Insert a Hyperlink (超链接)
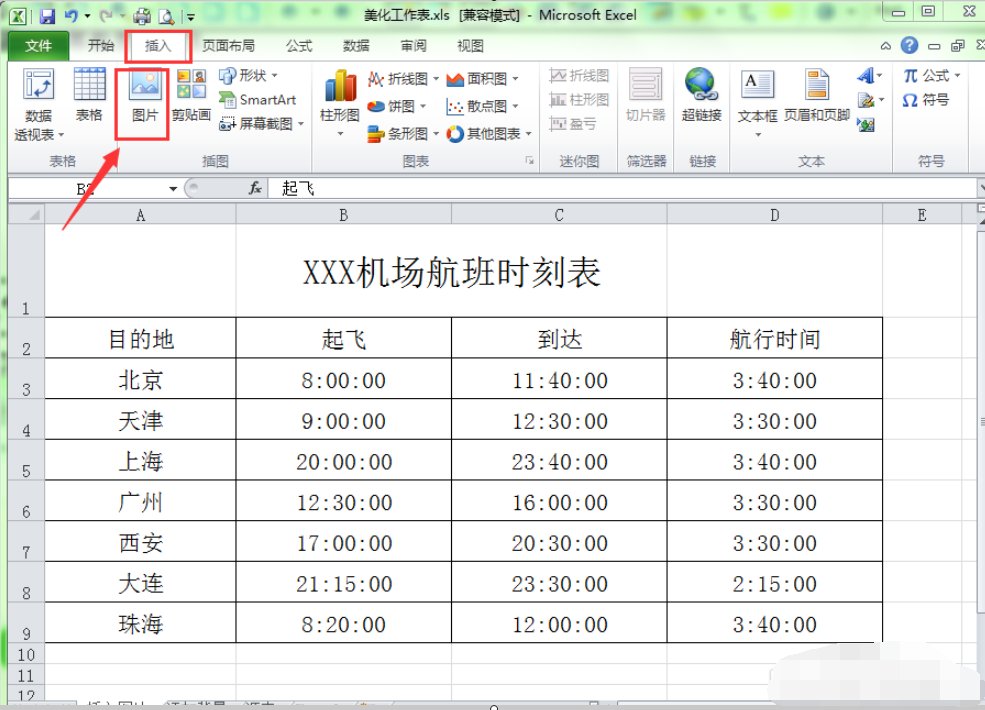985x710 pixels. (x=702, y=97)
